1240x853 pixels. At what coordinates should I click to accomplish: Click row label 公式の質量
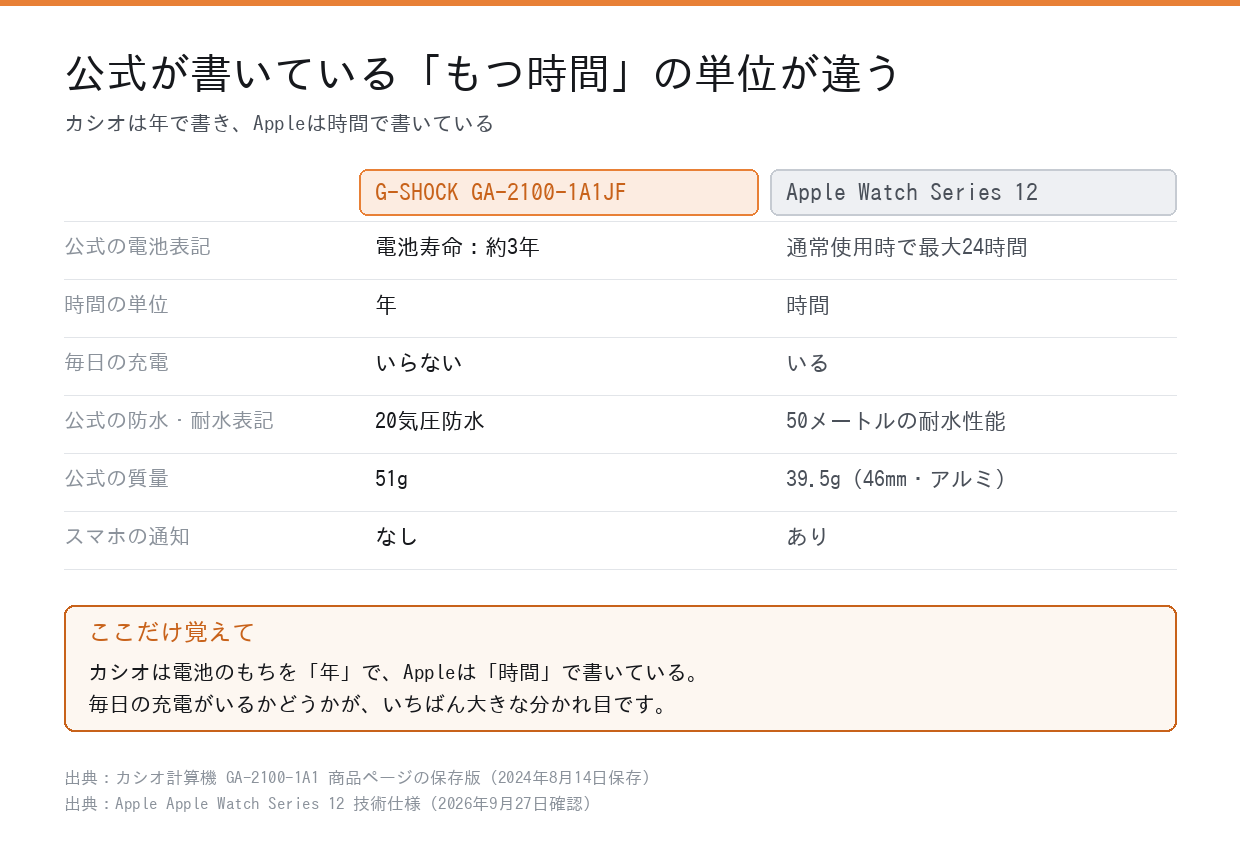pyautogui.click(x=117, y=478)
